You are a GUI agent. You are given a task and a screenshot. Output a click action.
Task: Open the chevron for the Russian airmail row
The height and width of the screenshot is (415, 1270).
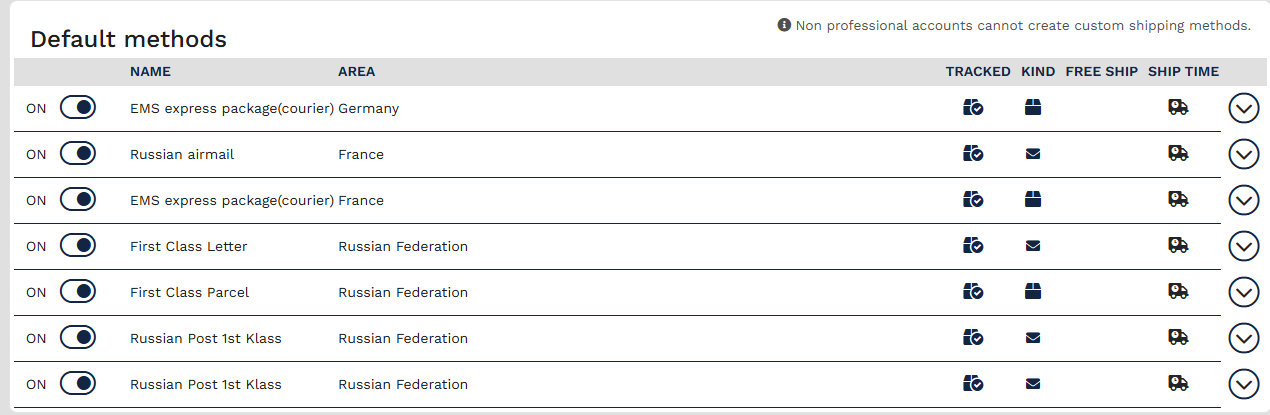click(x=1243, y=154)
